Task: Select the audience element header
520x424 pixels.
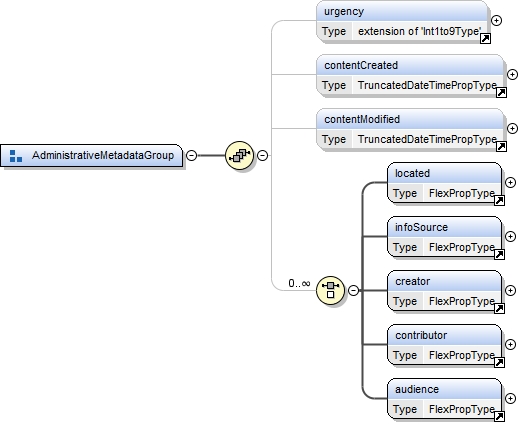Action: point(444,389)
